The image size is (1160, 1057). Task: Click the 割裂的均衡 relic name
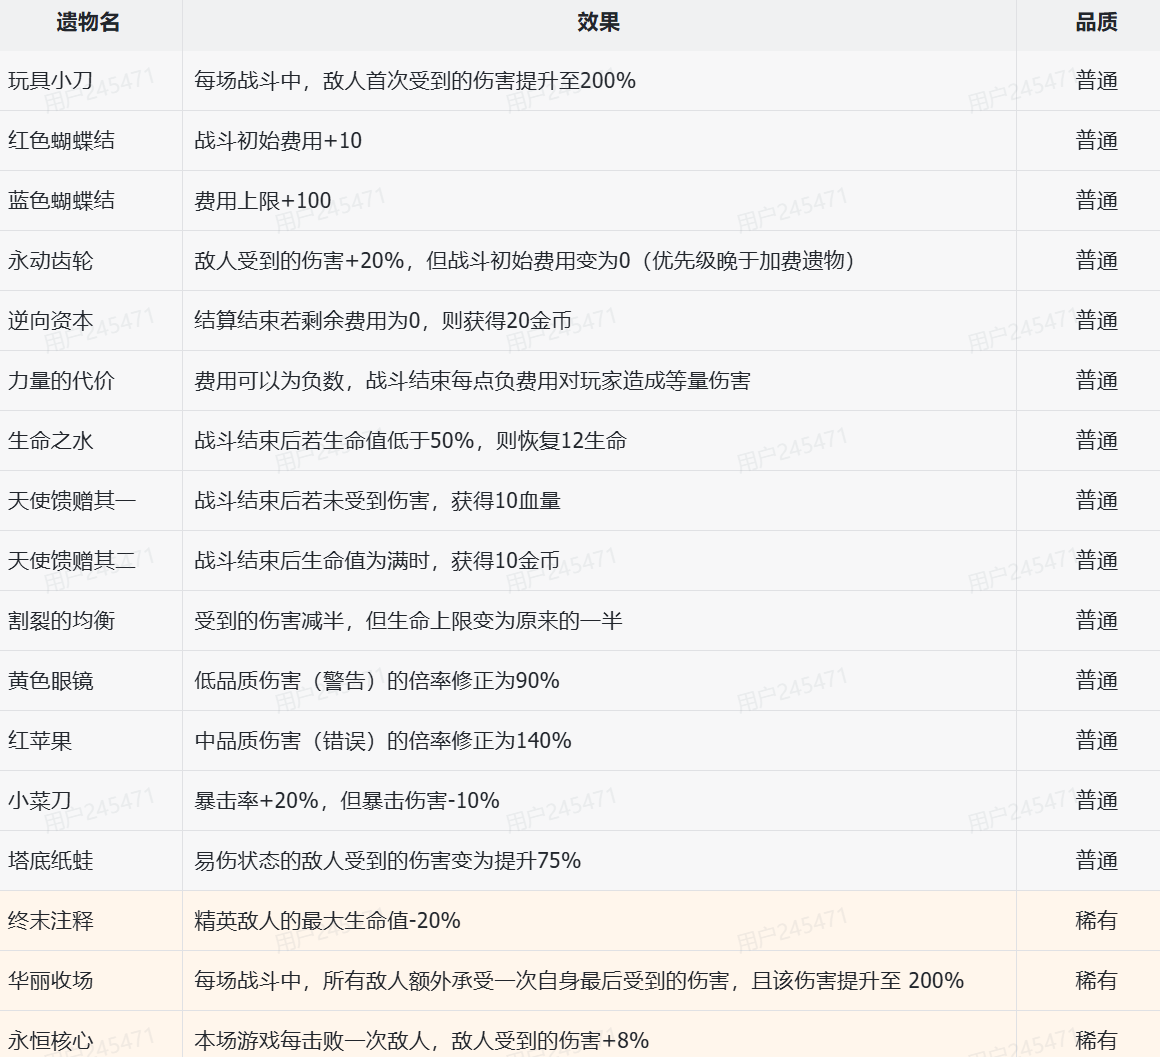61,621
